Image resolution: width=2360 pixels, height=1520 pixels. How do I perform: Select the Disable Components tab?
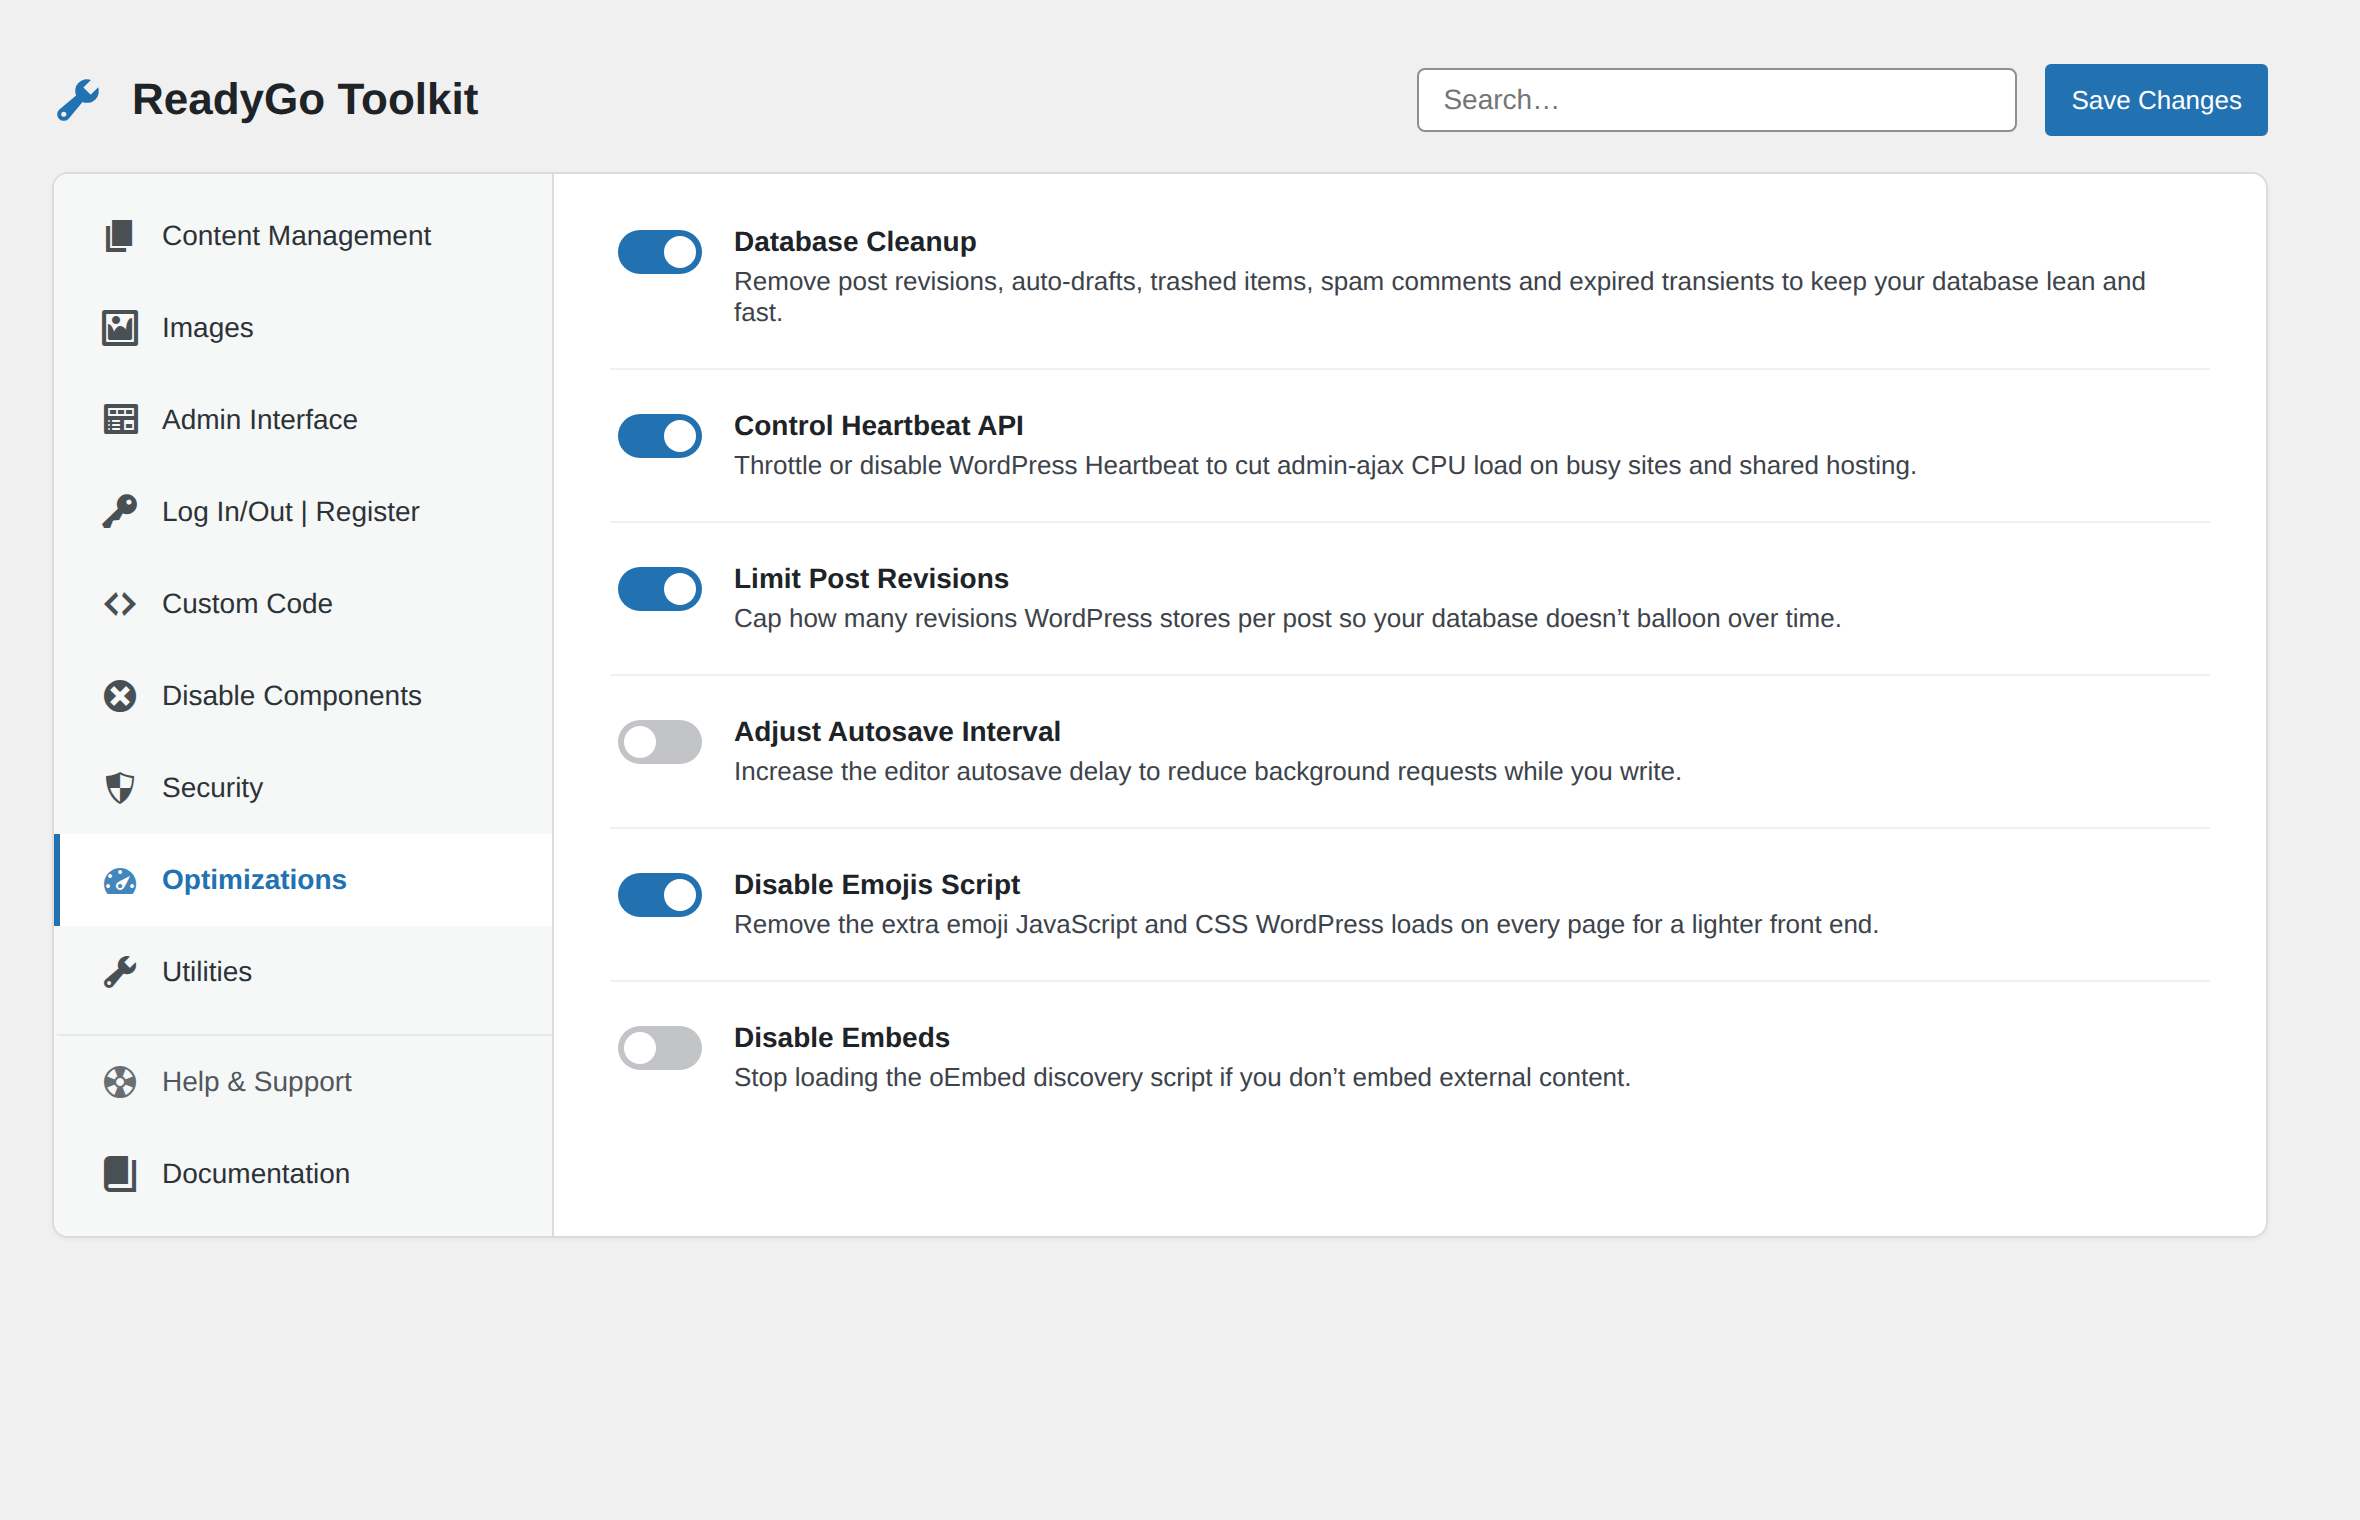[304, 696]
